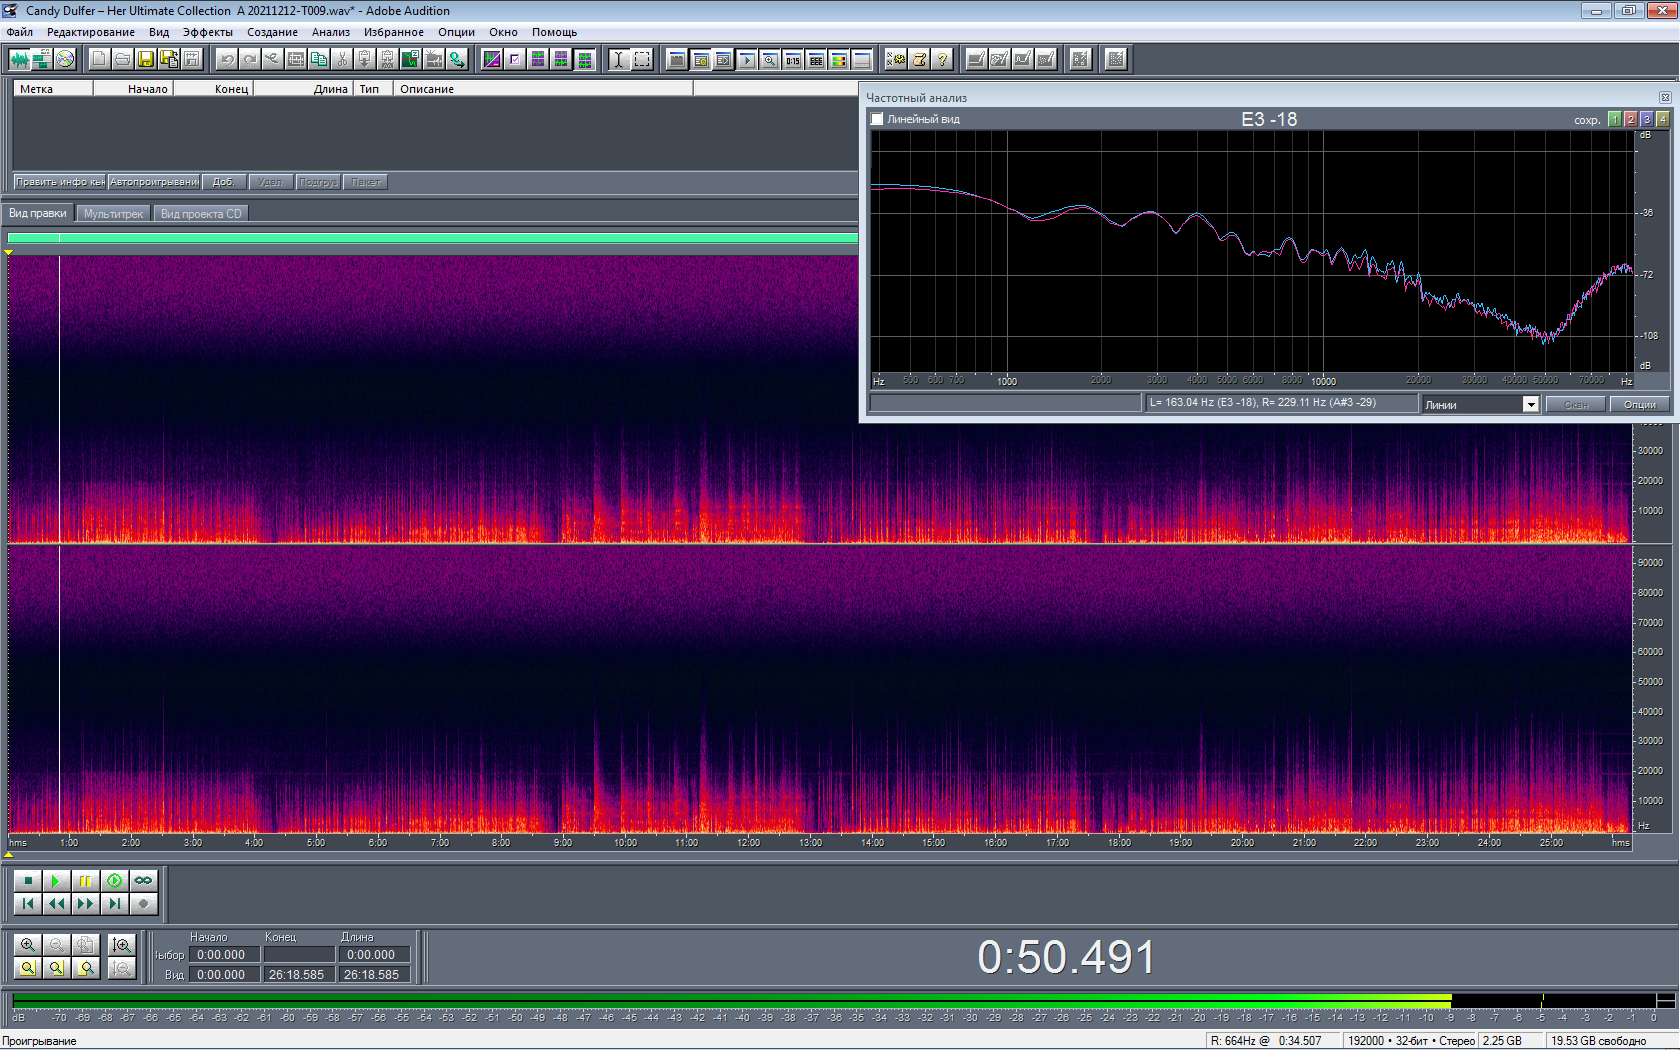Select saved analysis slot 1
The height and width of the screenshot is (1050, 1680).
click(x=1614, y=119)
